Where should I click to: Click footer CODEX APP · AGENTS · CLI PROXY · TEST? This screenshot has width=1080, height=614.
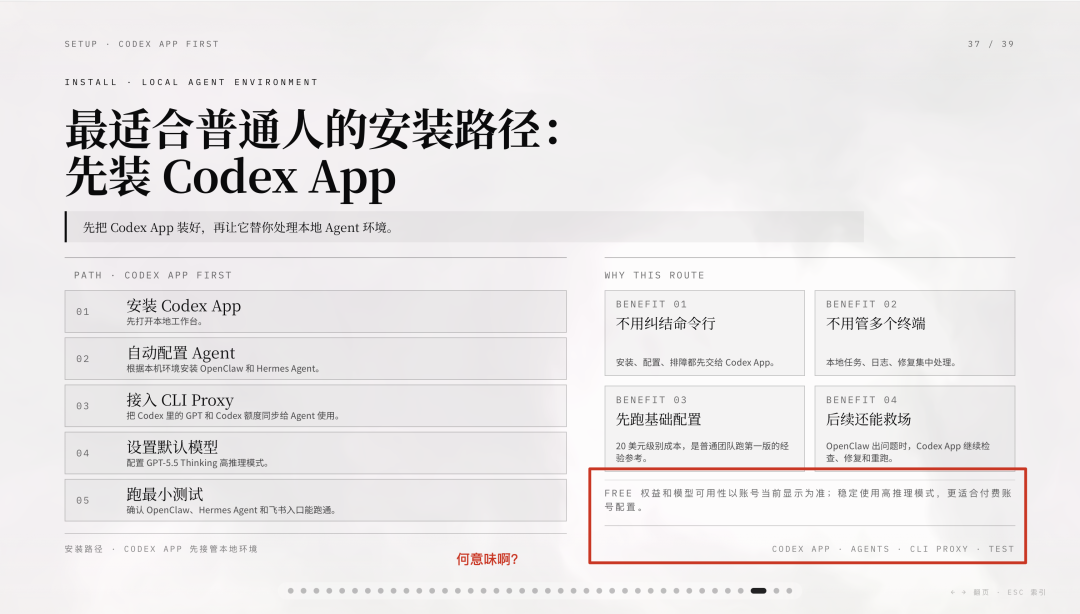click(893, 549)
